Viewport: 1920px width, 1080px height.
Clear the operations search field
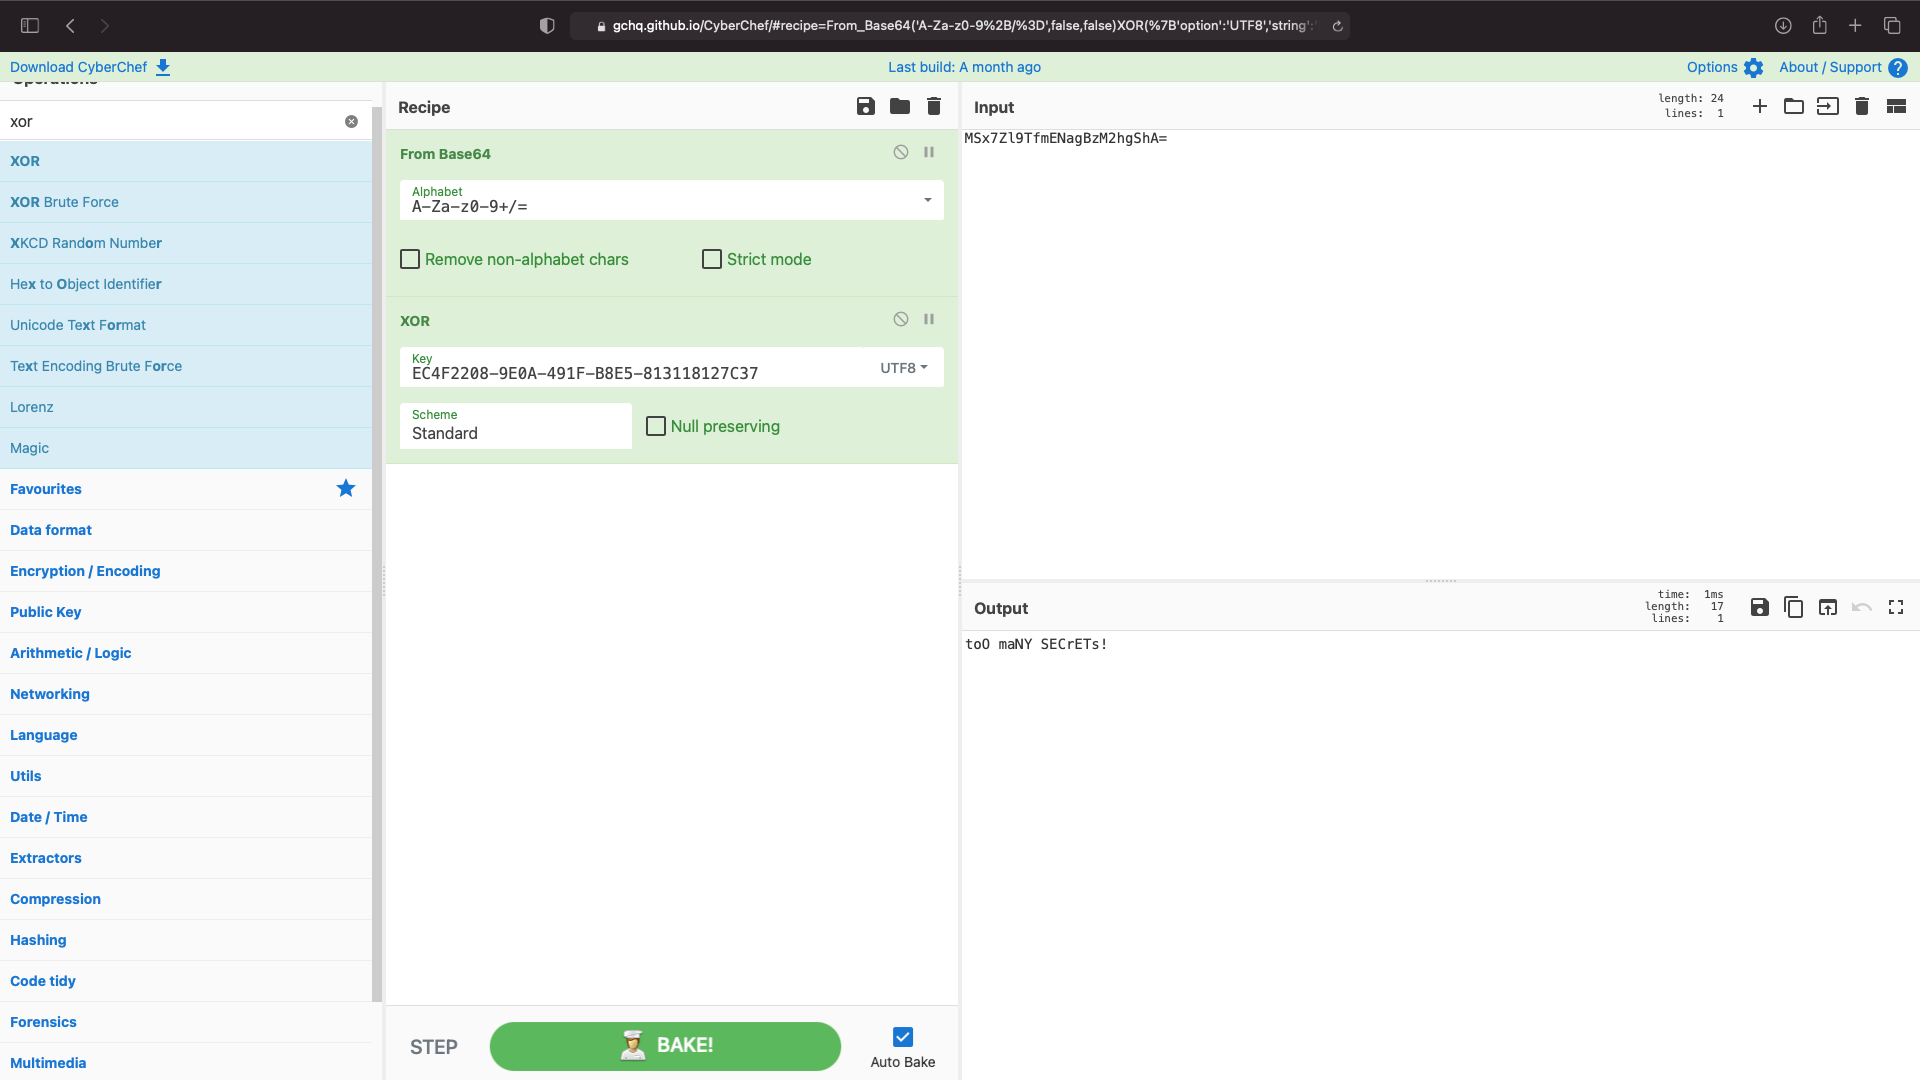tap(351, 121)
